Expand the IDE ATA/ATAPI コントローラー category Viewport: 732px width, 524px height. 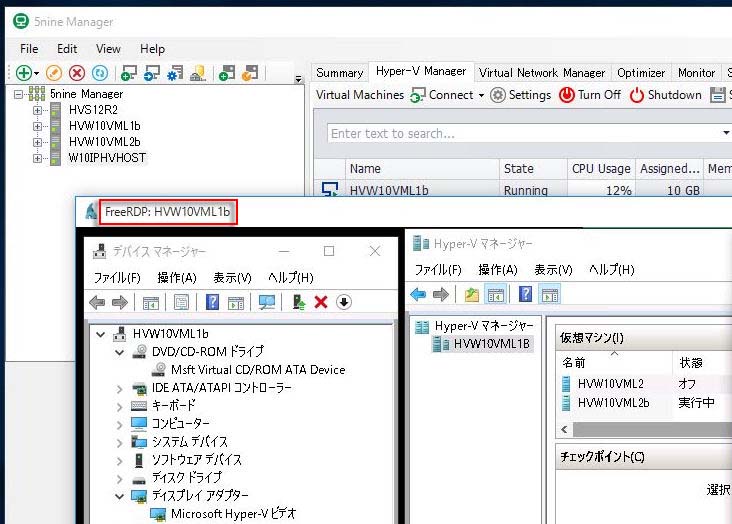coord(120,389)
